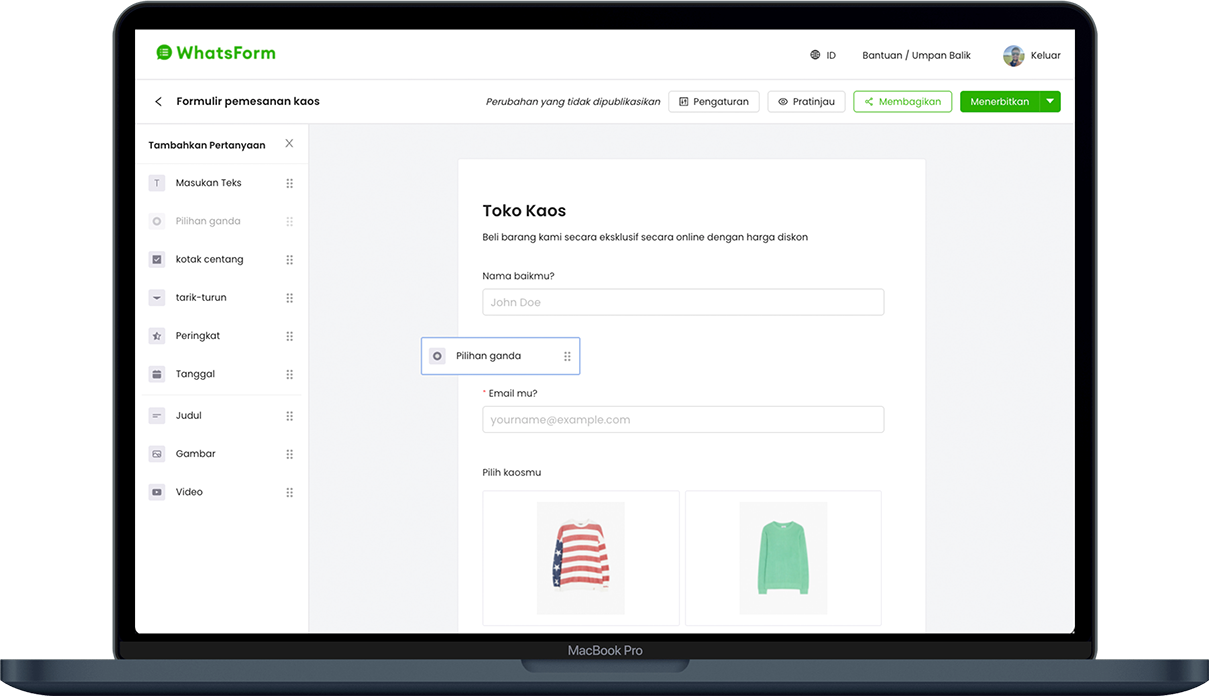The image size is (1209, 696).
Task: Select the green sweater thumbnail
Action: (x=783, y=557)
